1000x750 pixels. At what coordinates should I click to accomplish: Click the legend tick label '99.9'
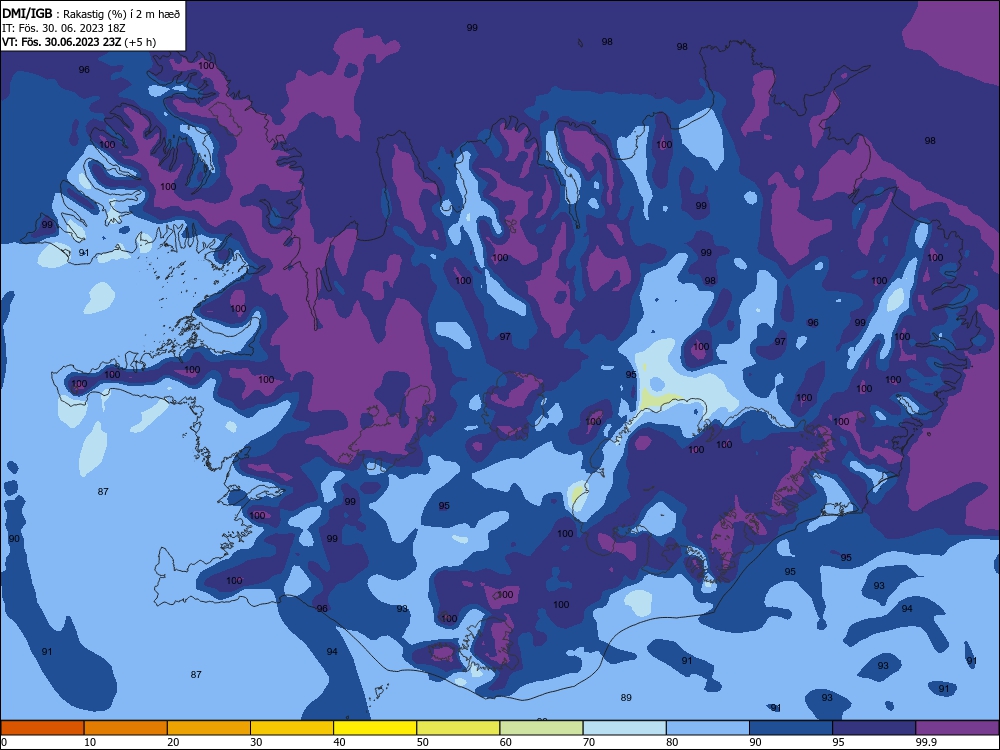pyautogui.click(x=926, y=742)
